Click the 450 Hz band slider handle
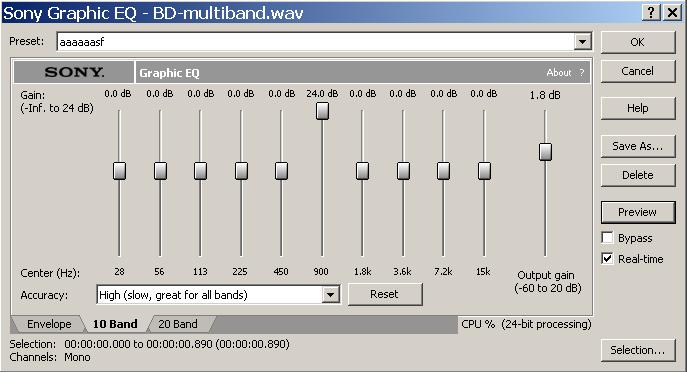The height and width of the screenshot is (372, 687). click(281, 171)
